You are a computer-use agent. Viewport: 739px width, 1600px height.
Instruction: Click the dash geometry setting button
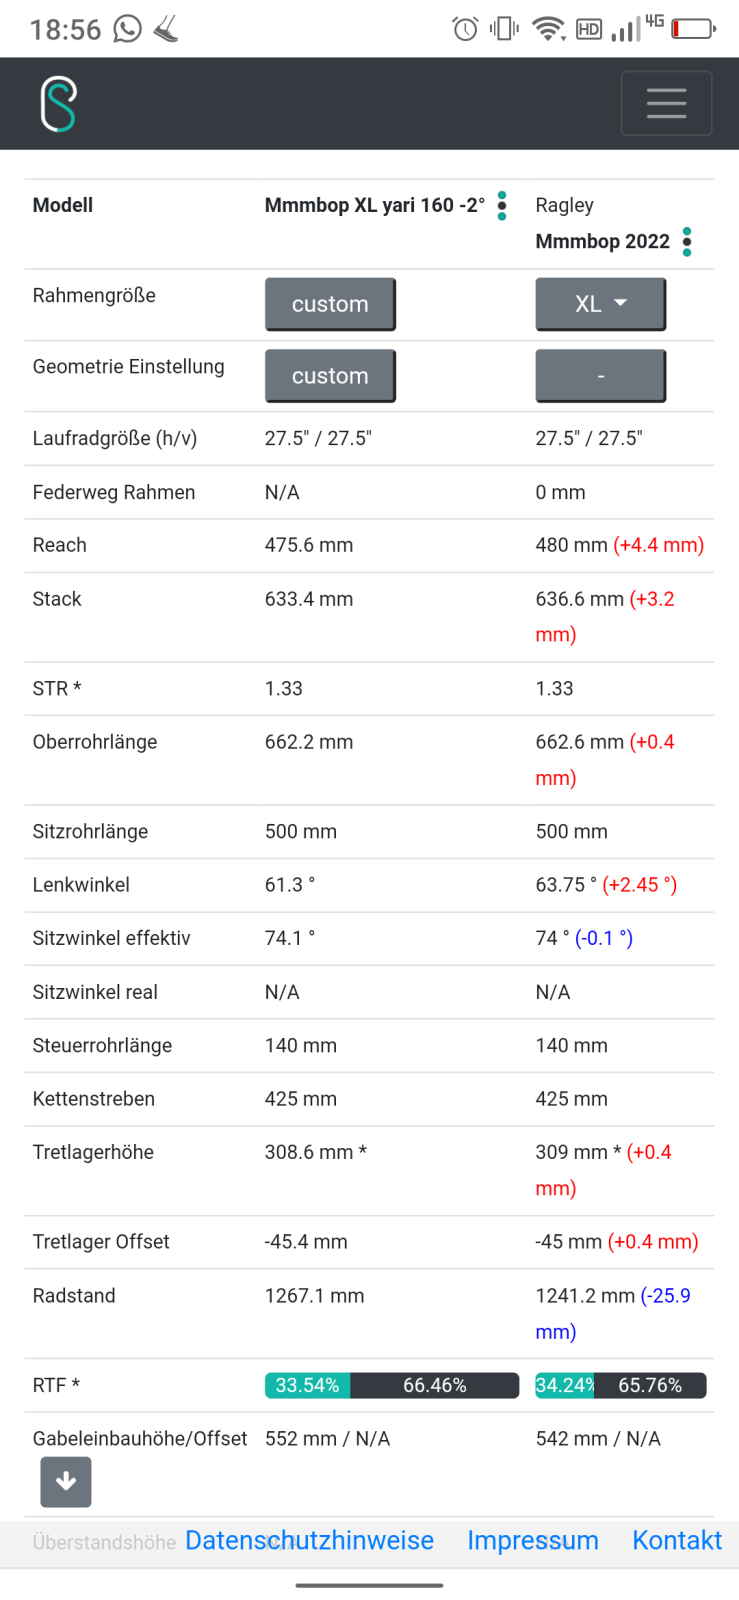click(x=601, y=376)
